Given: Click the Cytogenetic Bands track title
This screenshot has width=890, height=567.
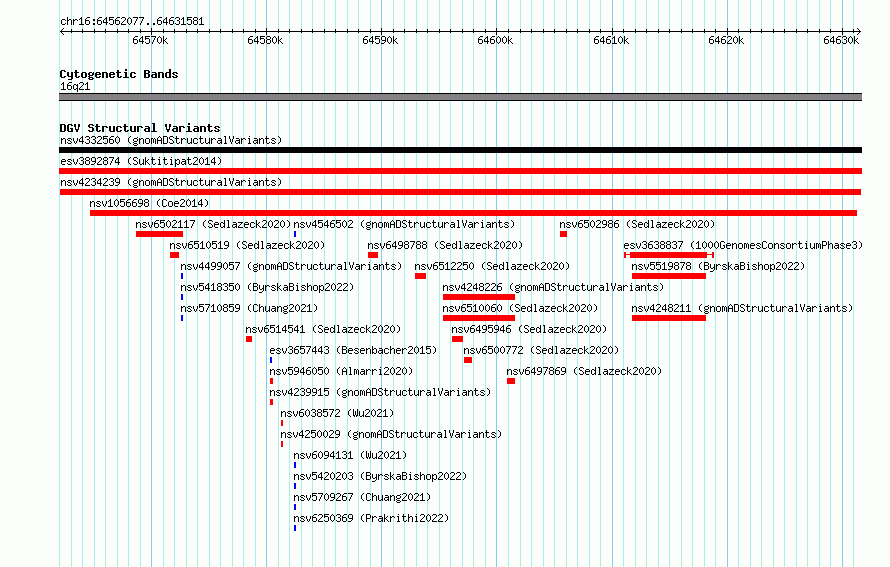Looking at the screenshot, I should (119, 74).
